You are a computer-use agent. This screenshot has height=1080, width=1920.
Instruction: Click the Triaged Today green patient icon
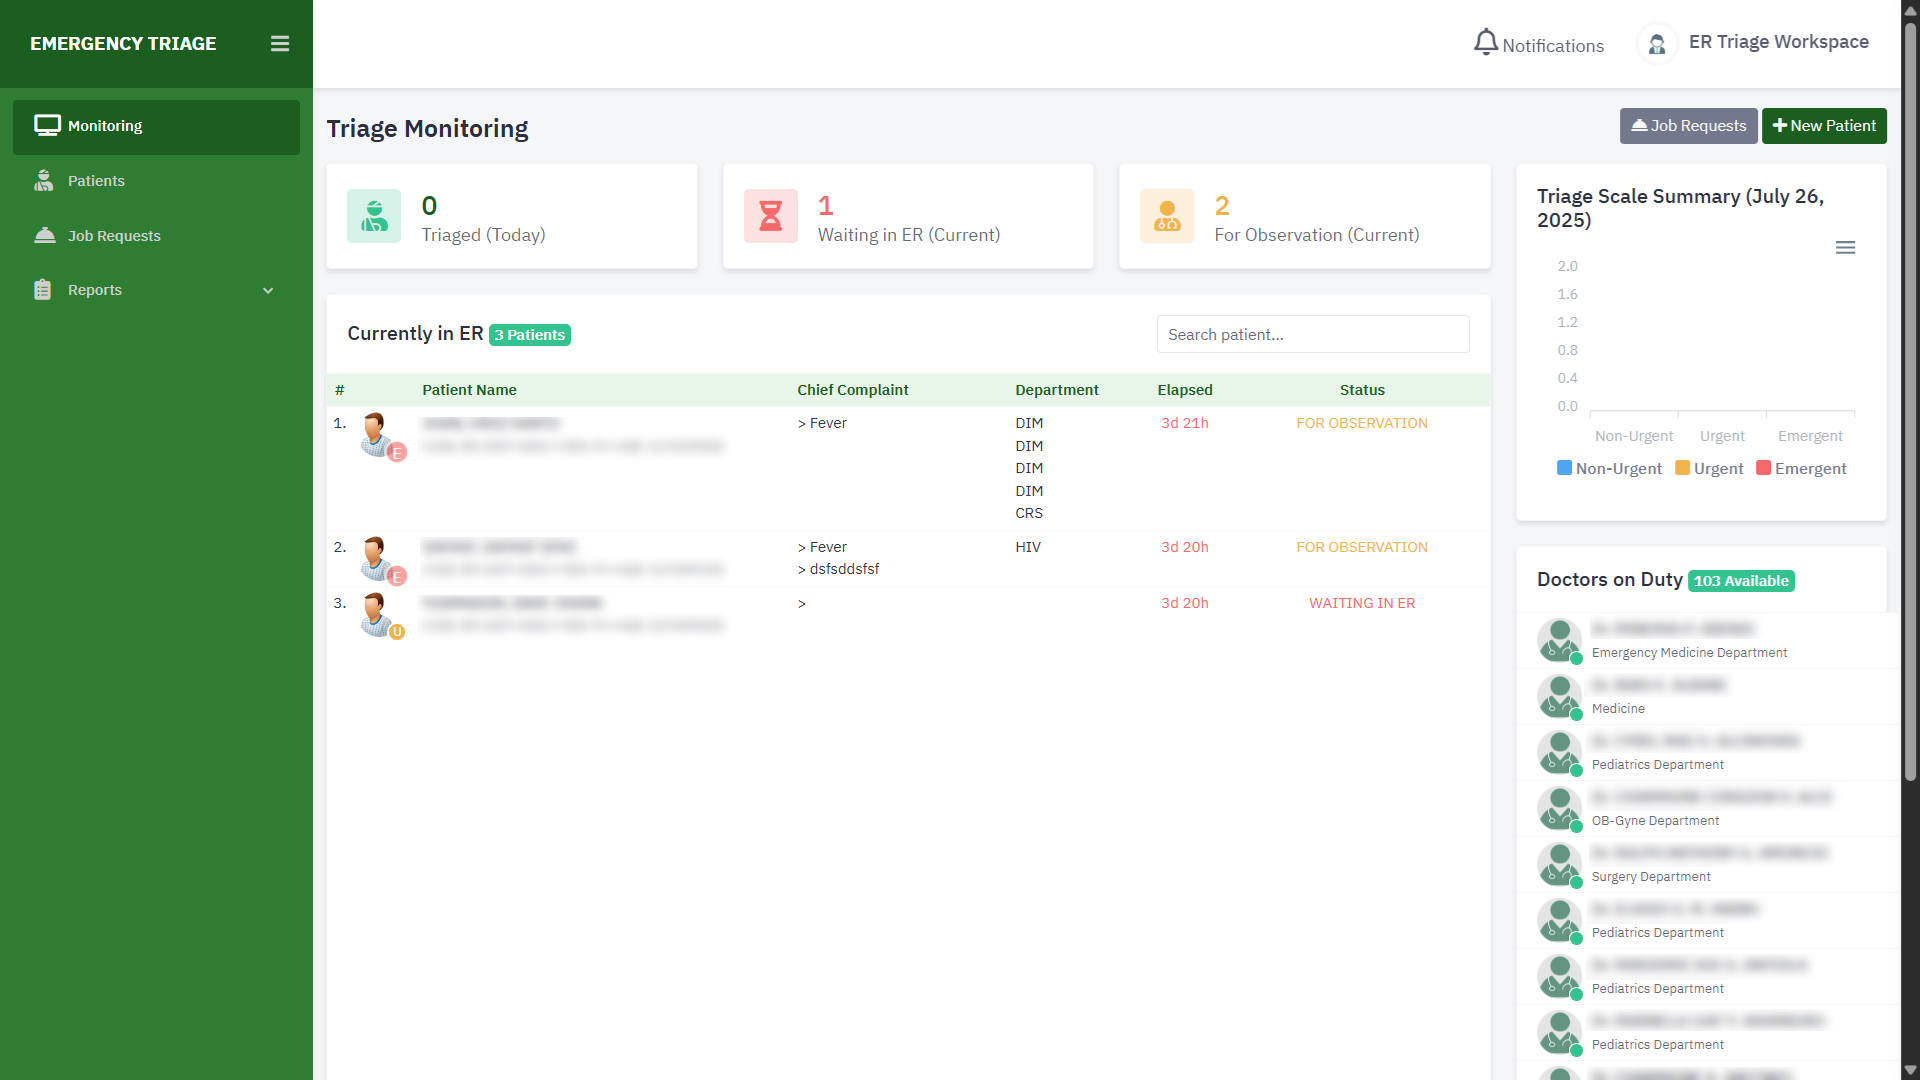tap(374, 216)
